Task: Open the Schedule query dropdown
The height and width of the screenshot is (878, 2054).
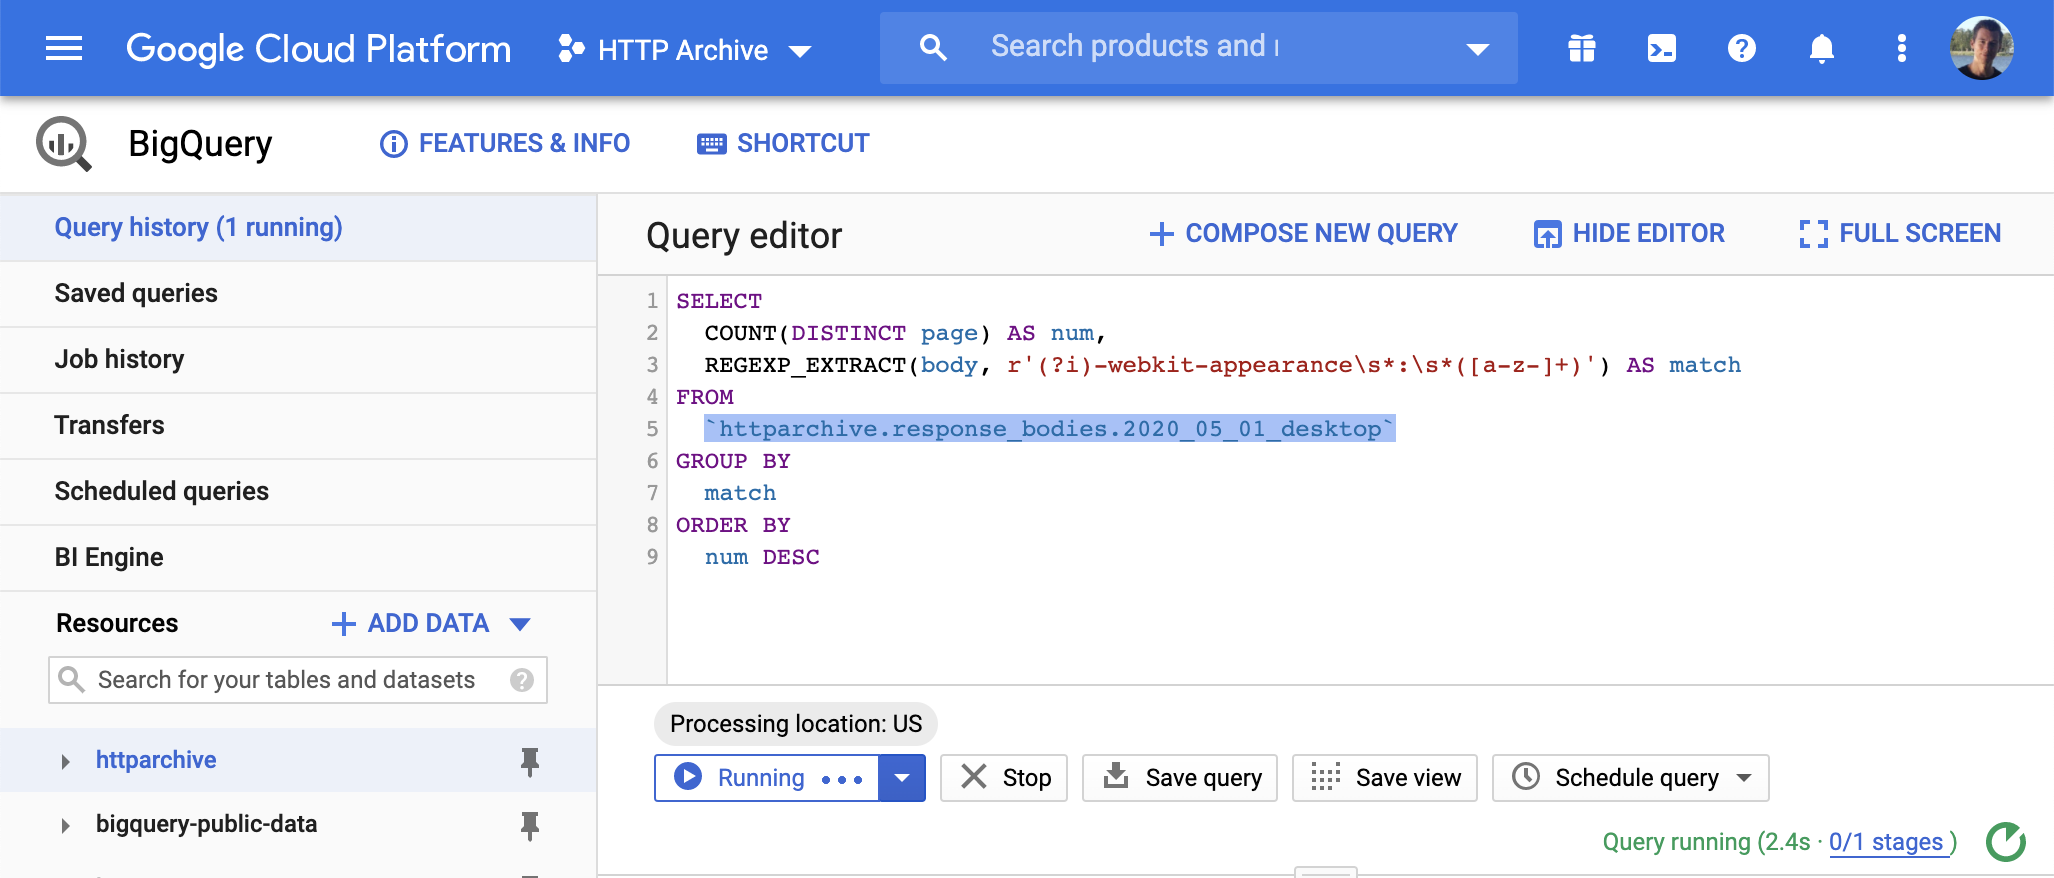Action: (x=1631, y=778)
